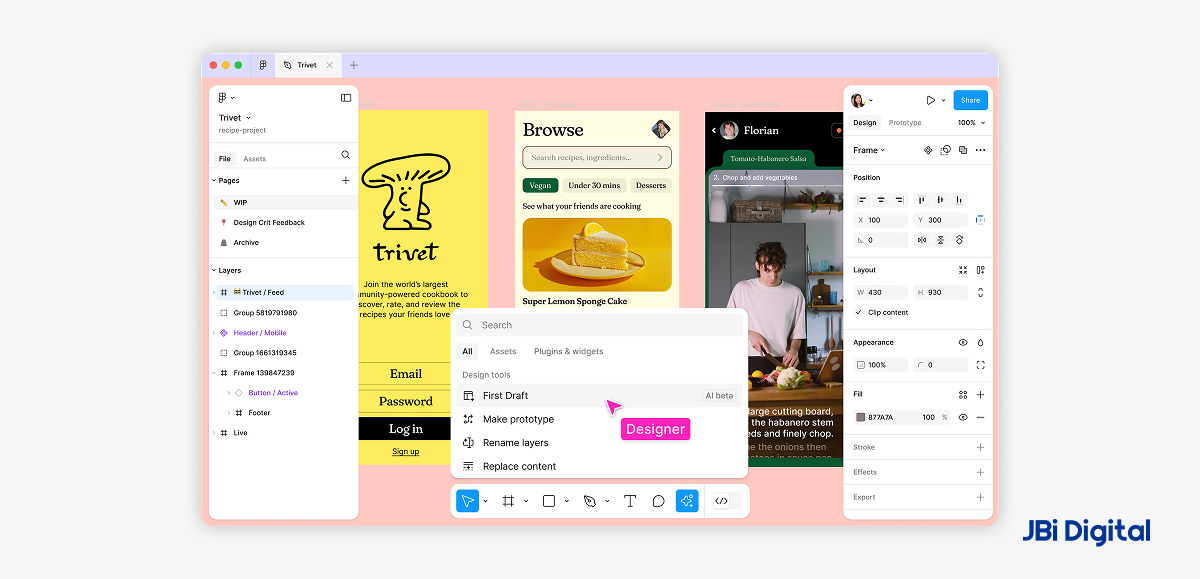Align horizontal centers in the Position section
Image resolution: width=1200 pixels, height=579 pixels.
(x=881, y=200)
